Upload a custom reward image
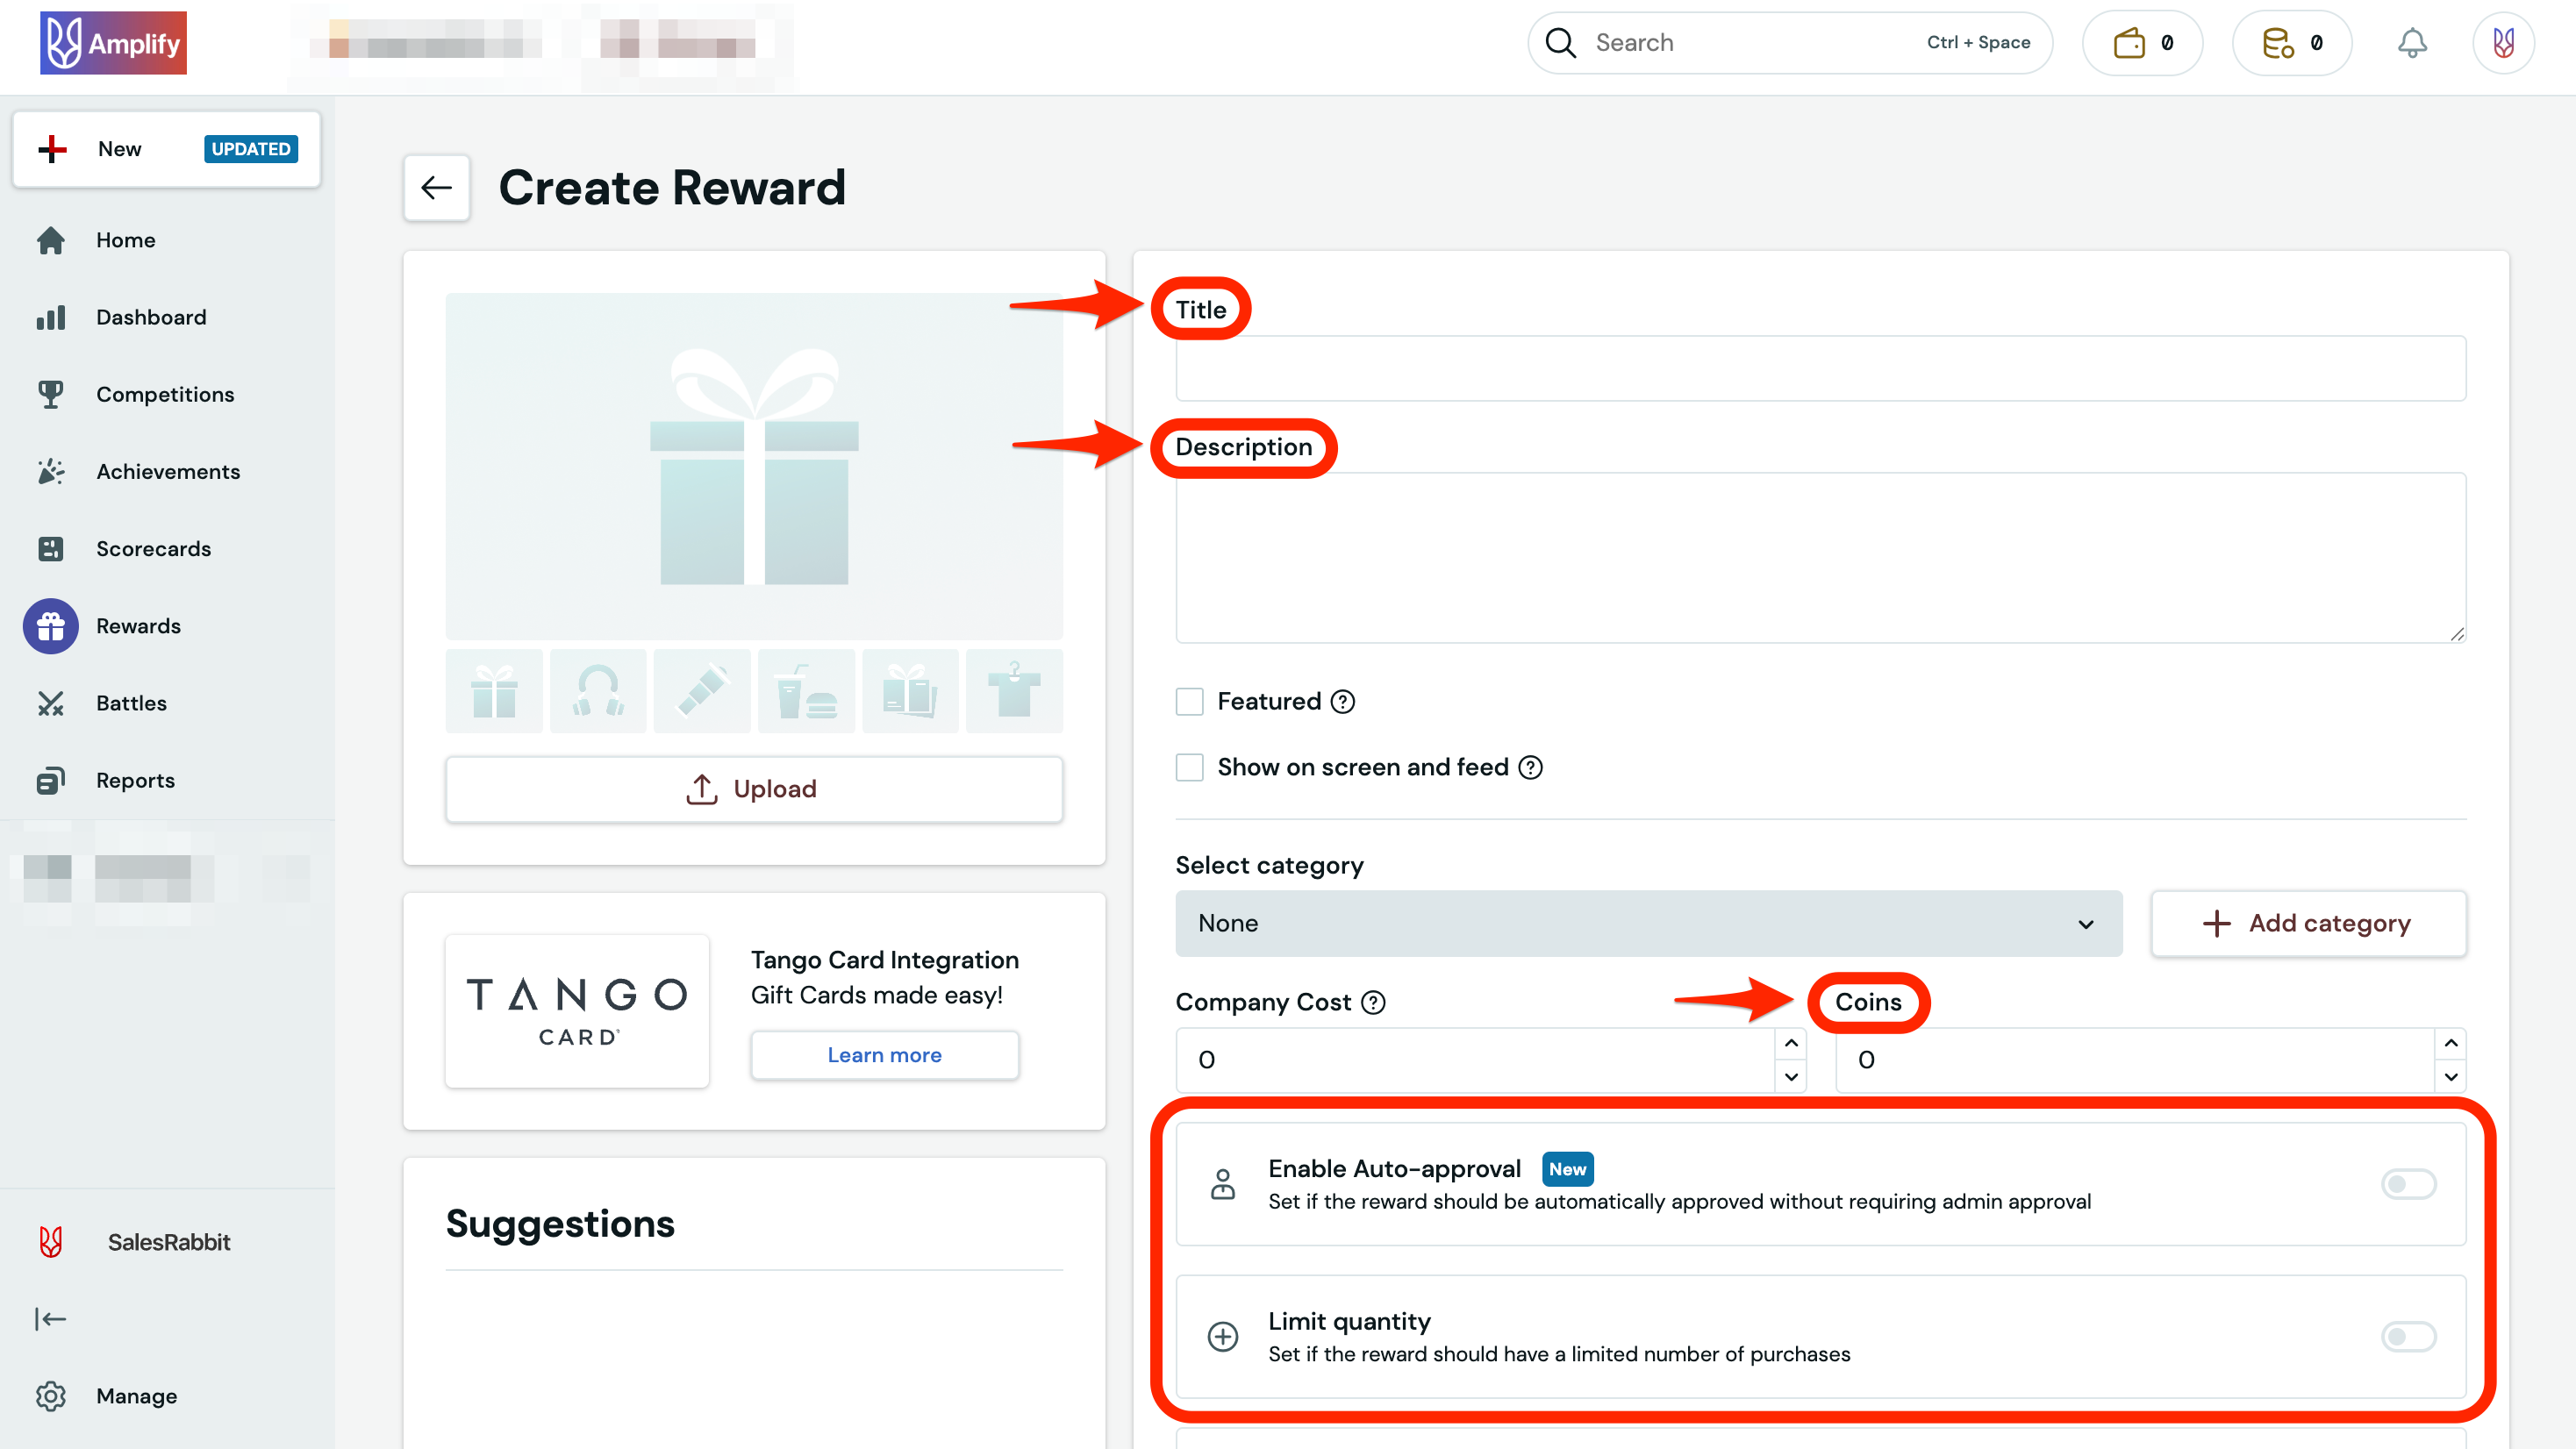Viewport: 2576px width, 1449px height. 754,789
